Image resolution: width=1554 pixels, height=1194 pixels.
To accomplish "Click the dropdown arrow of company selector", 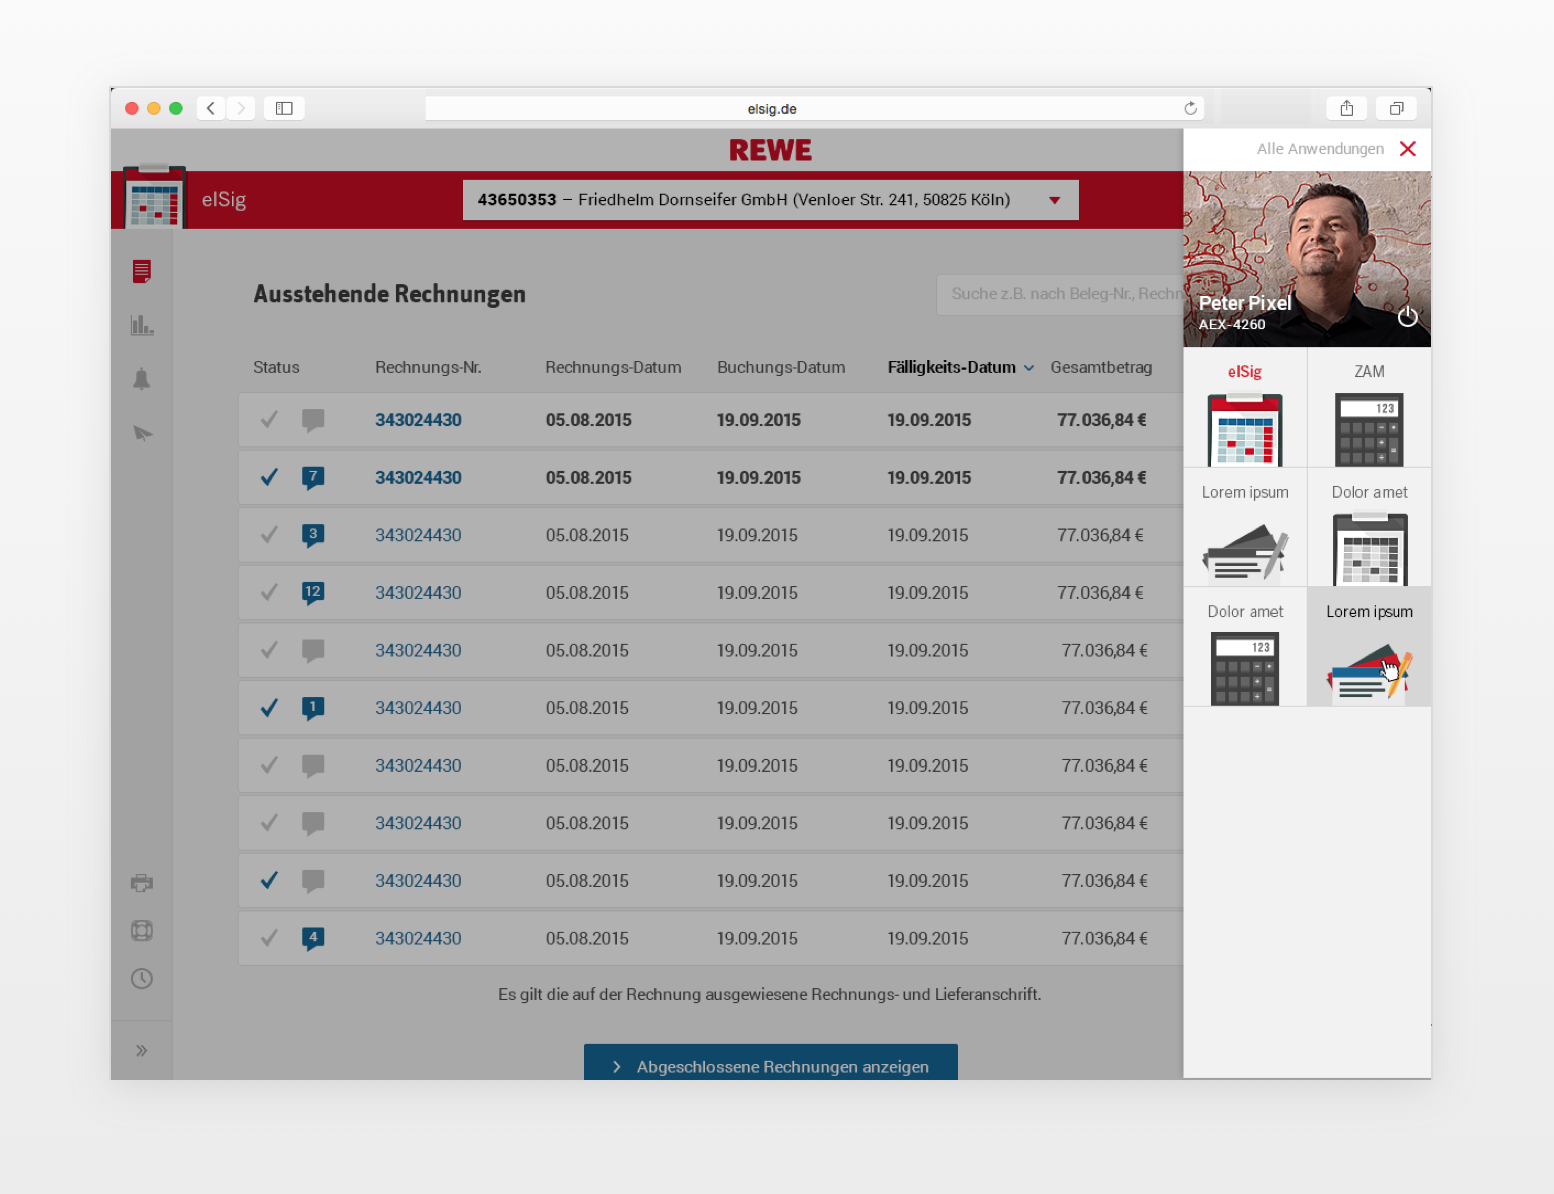I will tap(1054, 201).
